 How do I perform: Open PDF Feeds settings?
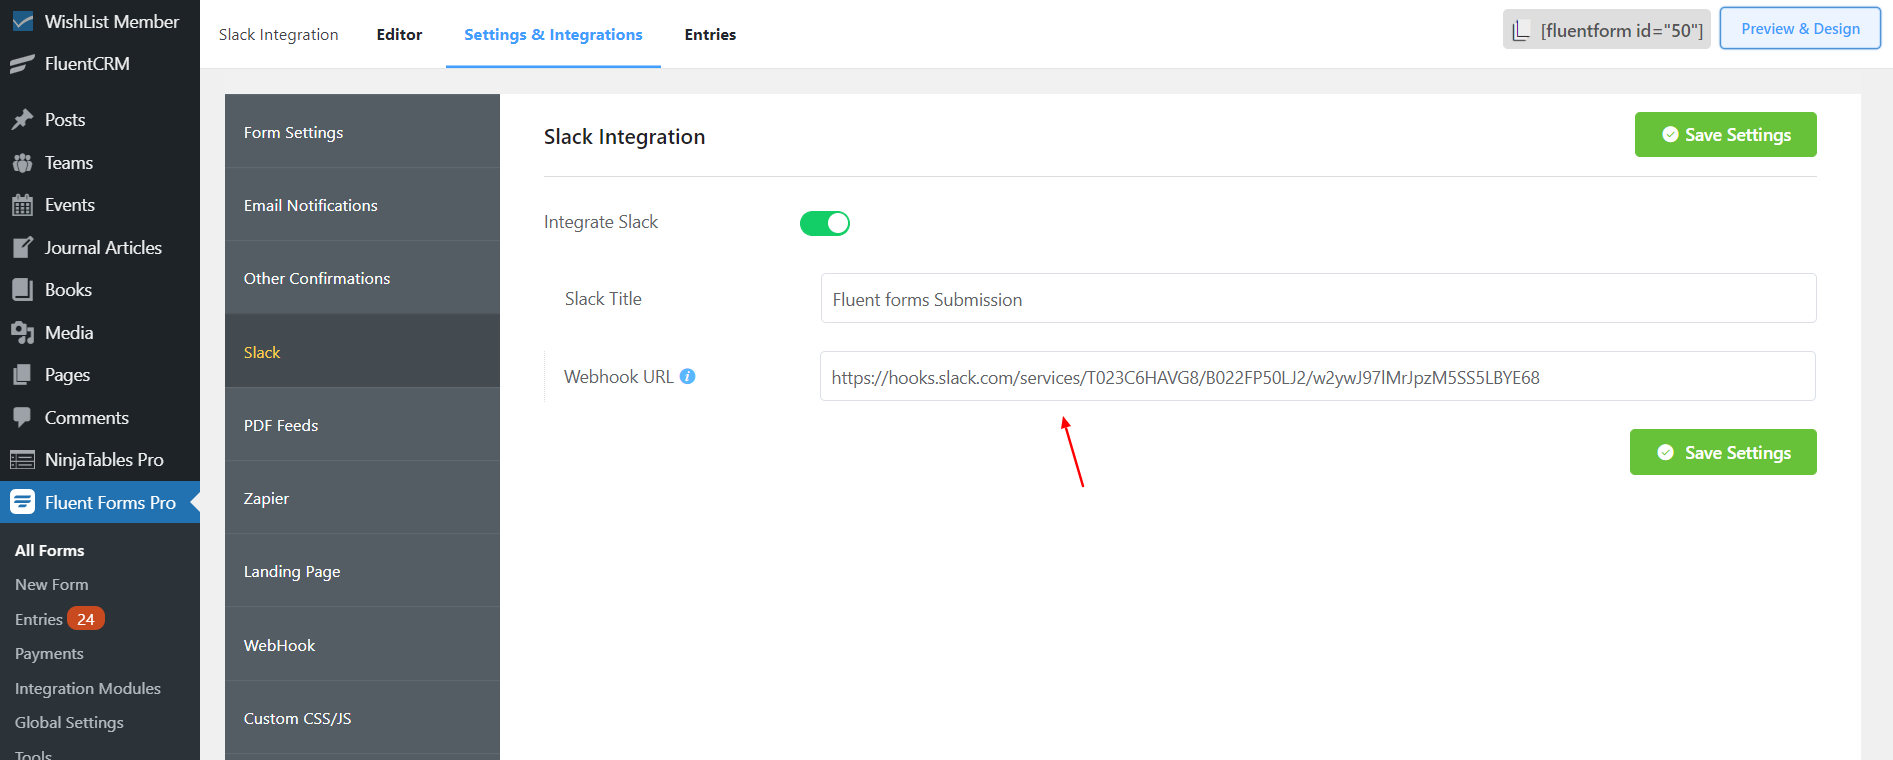(x=362, y=425)
